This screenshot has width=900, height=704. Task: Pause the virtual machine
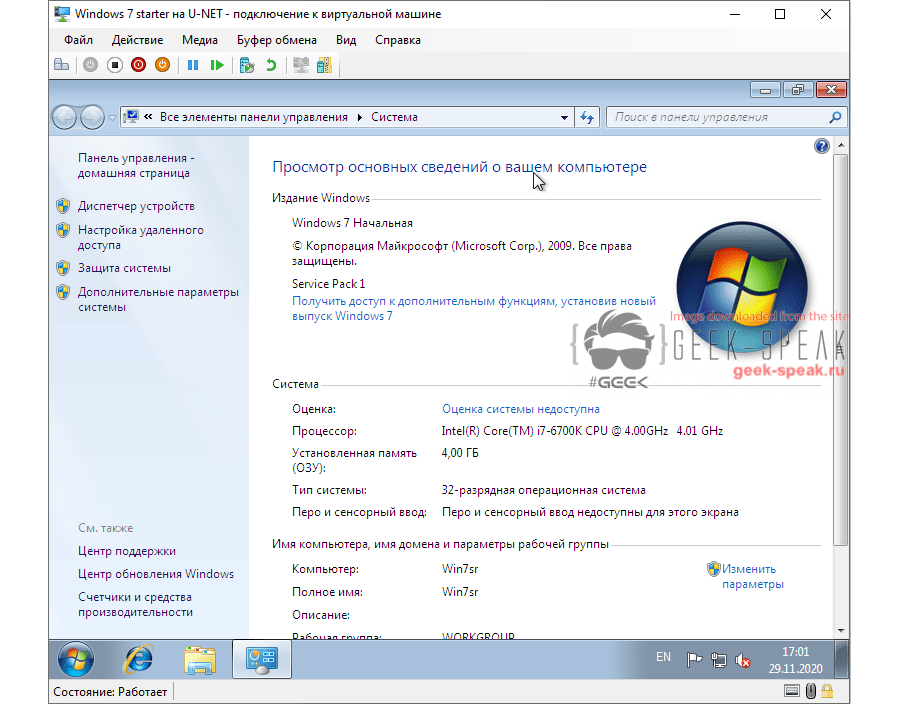point(193,65)
